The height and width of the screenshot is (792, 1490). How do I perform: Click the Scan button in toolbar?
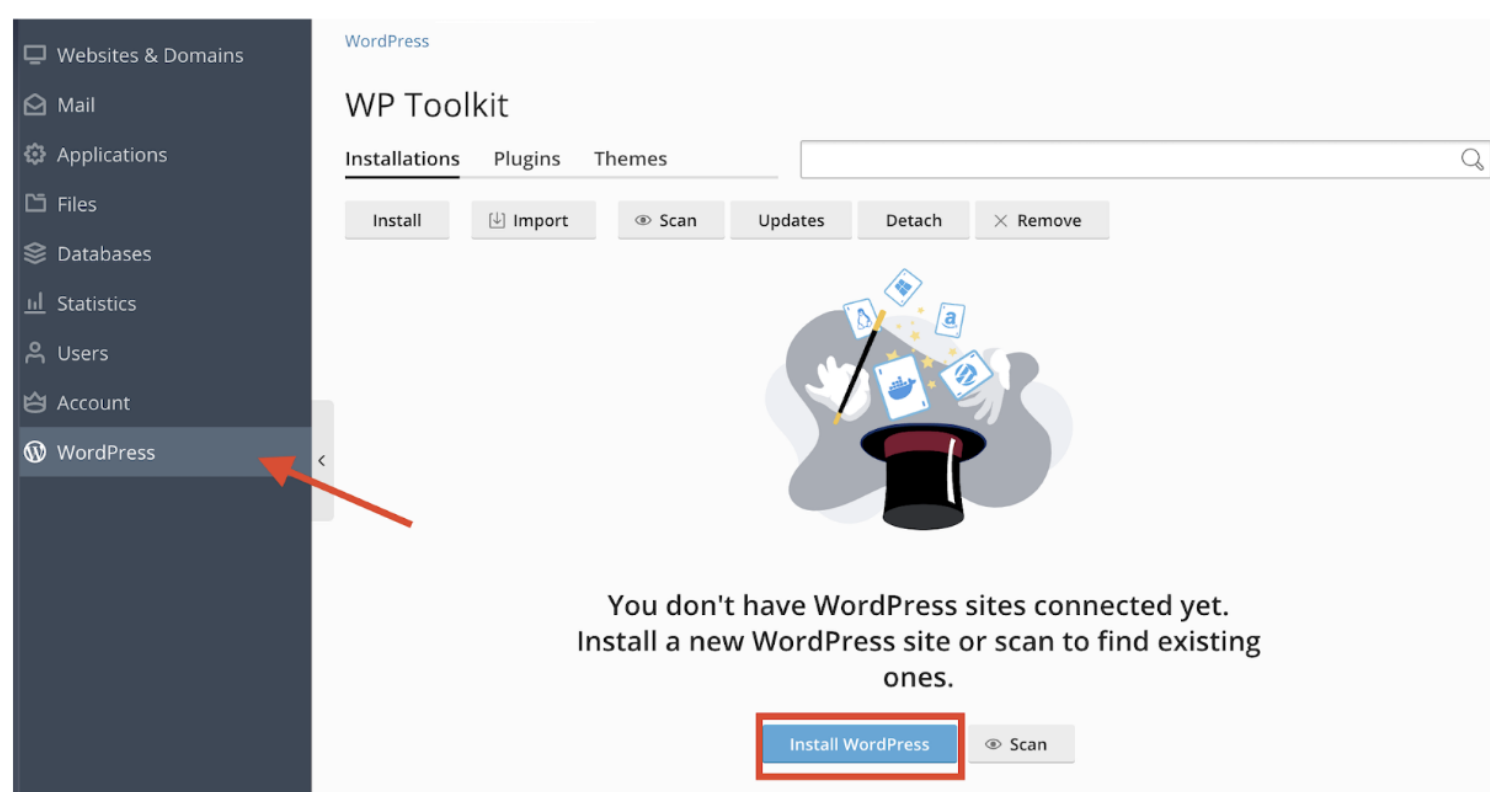point(671,221)
